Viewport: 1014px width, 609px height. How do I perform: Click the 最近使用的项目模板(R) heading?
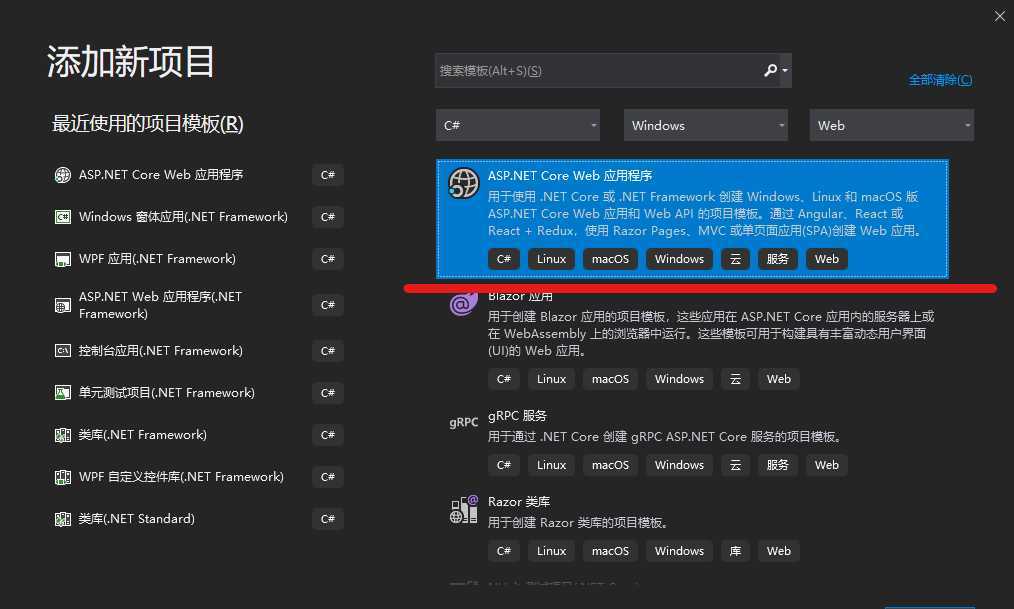(x=147, y=124)
